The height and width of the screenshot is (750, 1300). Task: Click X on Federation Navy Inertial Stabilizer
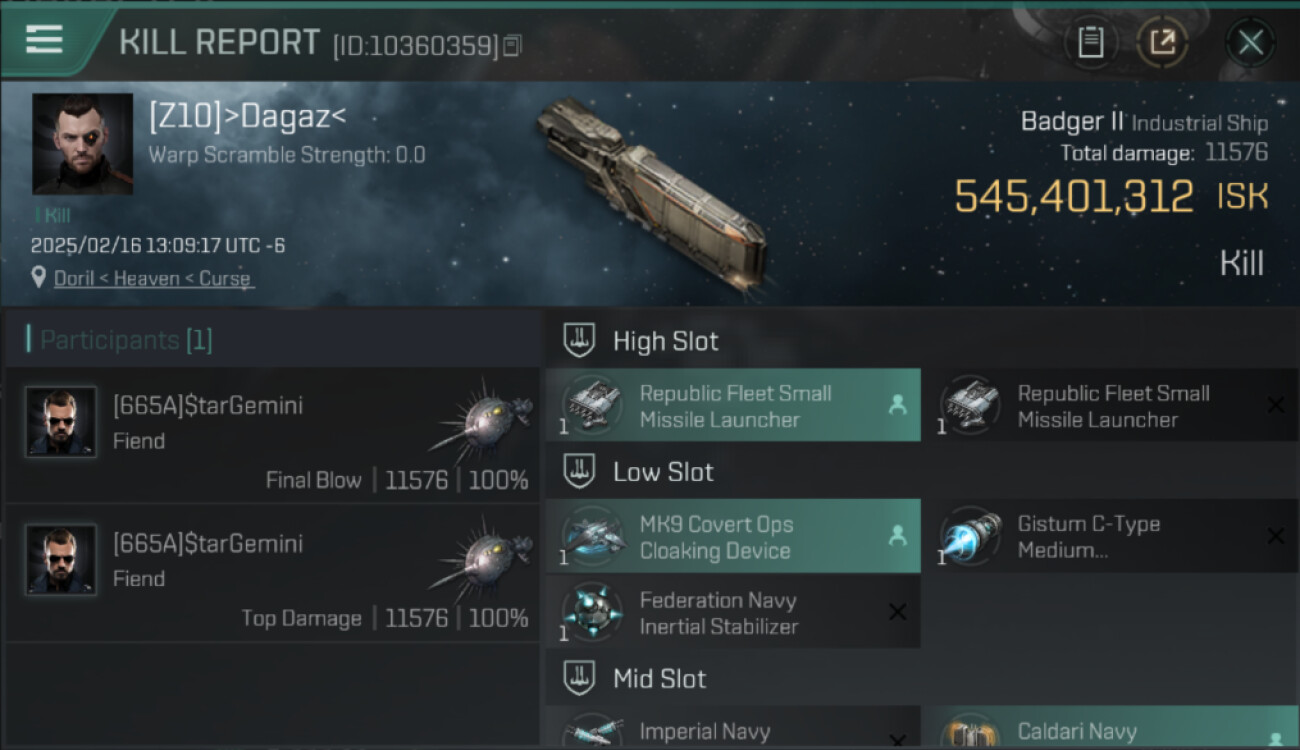pos(898,612)
